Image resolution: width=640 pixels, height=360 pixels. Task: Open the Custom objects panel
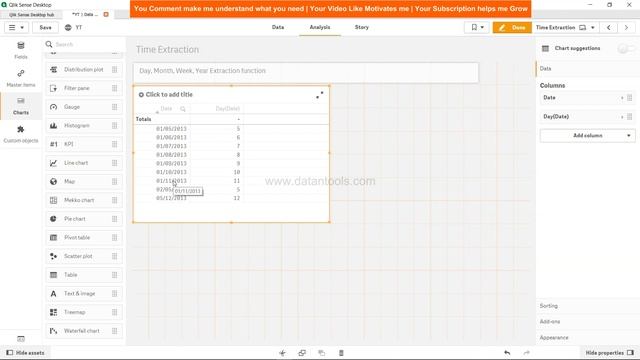click(21, 134)
